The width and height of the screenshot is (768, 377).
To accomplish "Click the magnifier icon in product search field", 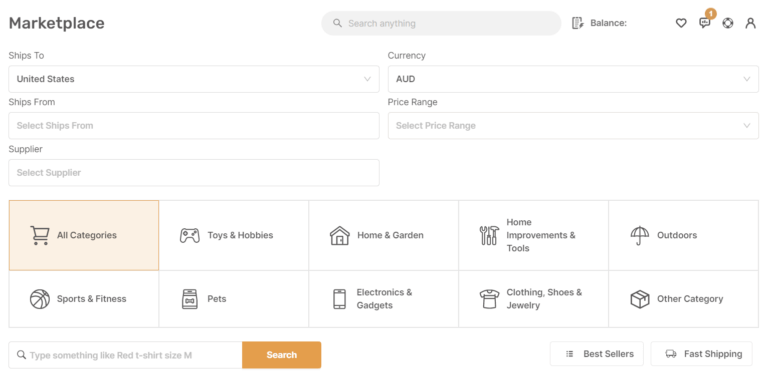I will click(21, 354).
